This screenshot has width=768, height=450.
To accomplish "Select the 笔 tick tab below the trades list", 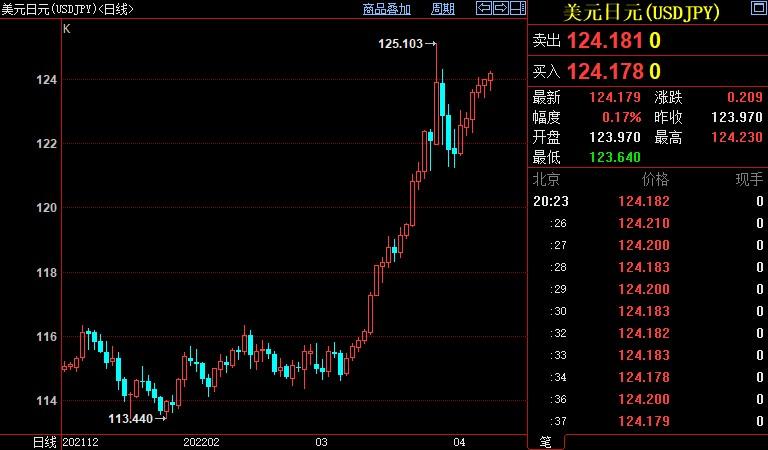I will (x=546, y=441).
